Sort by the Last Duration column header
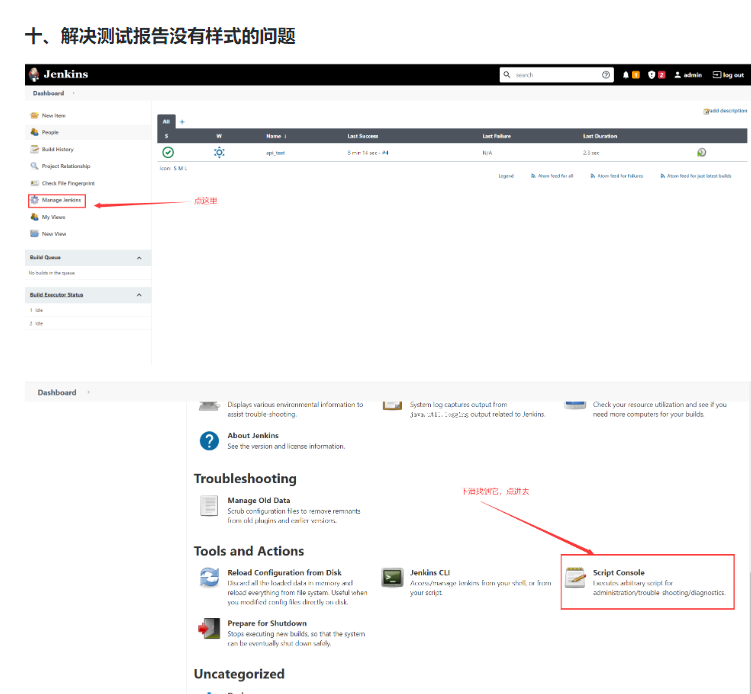751x694 pixels. (600, 137)
